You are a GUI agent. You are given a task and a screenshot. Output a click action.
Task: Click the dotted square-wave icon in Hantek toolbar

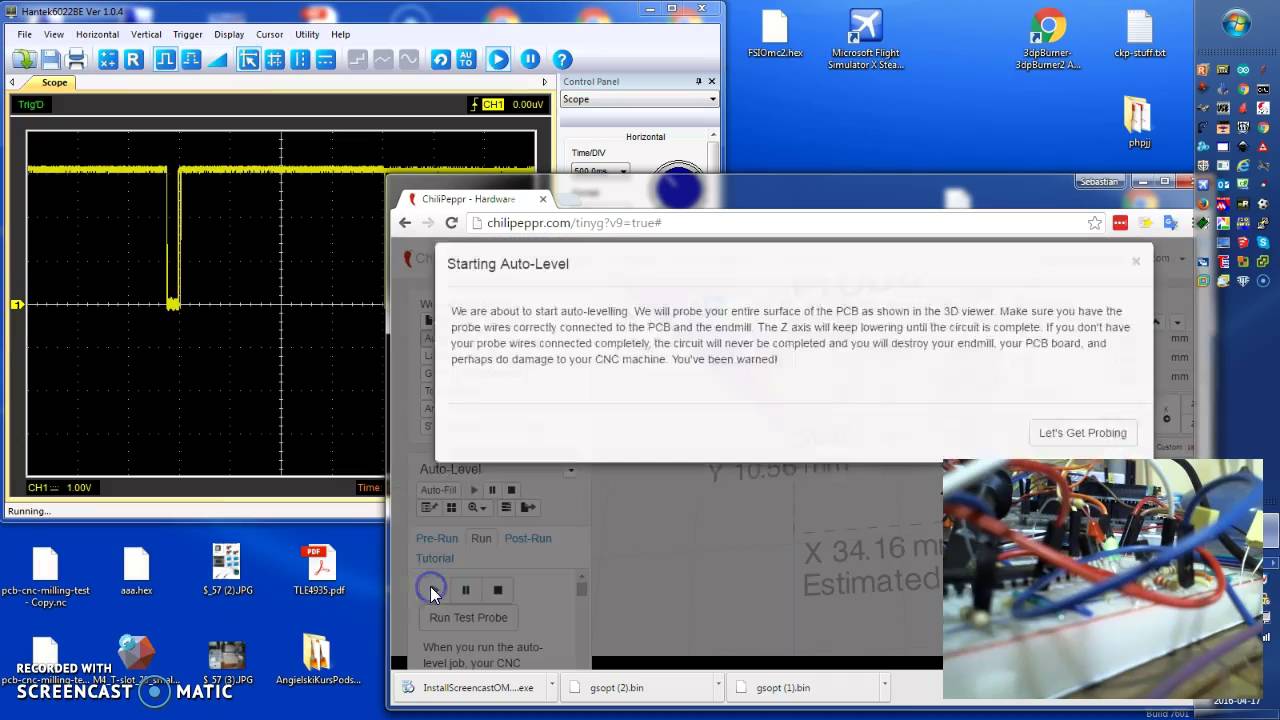point(192,60)
